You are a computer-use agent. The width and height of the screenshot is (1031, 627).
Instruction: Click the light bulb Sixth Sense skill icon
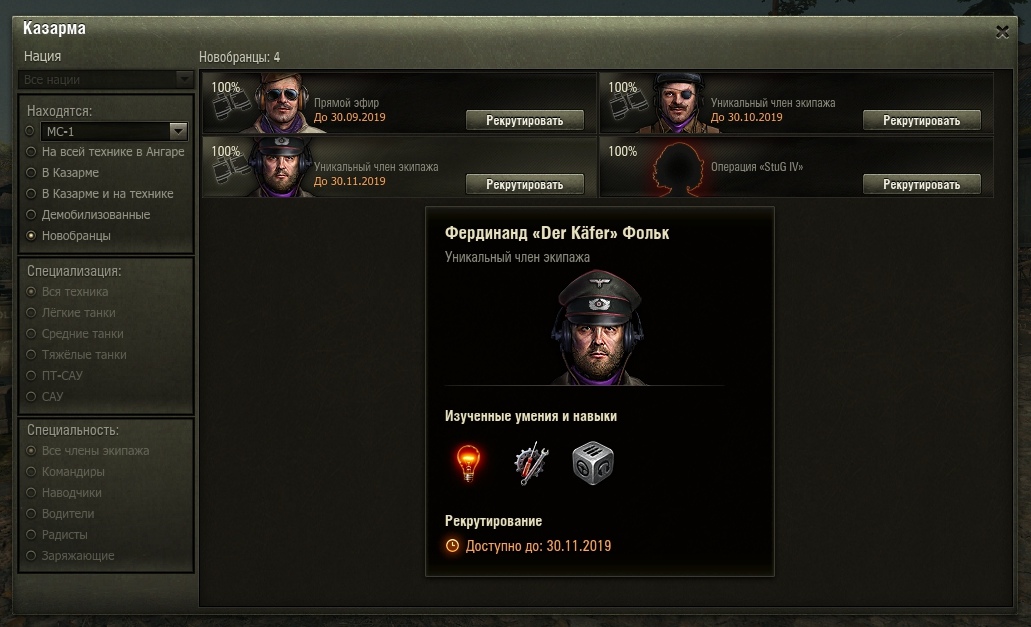[x=468, y=463]
